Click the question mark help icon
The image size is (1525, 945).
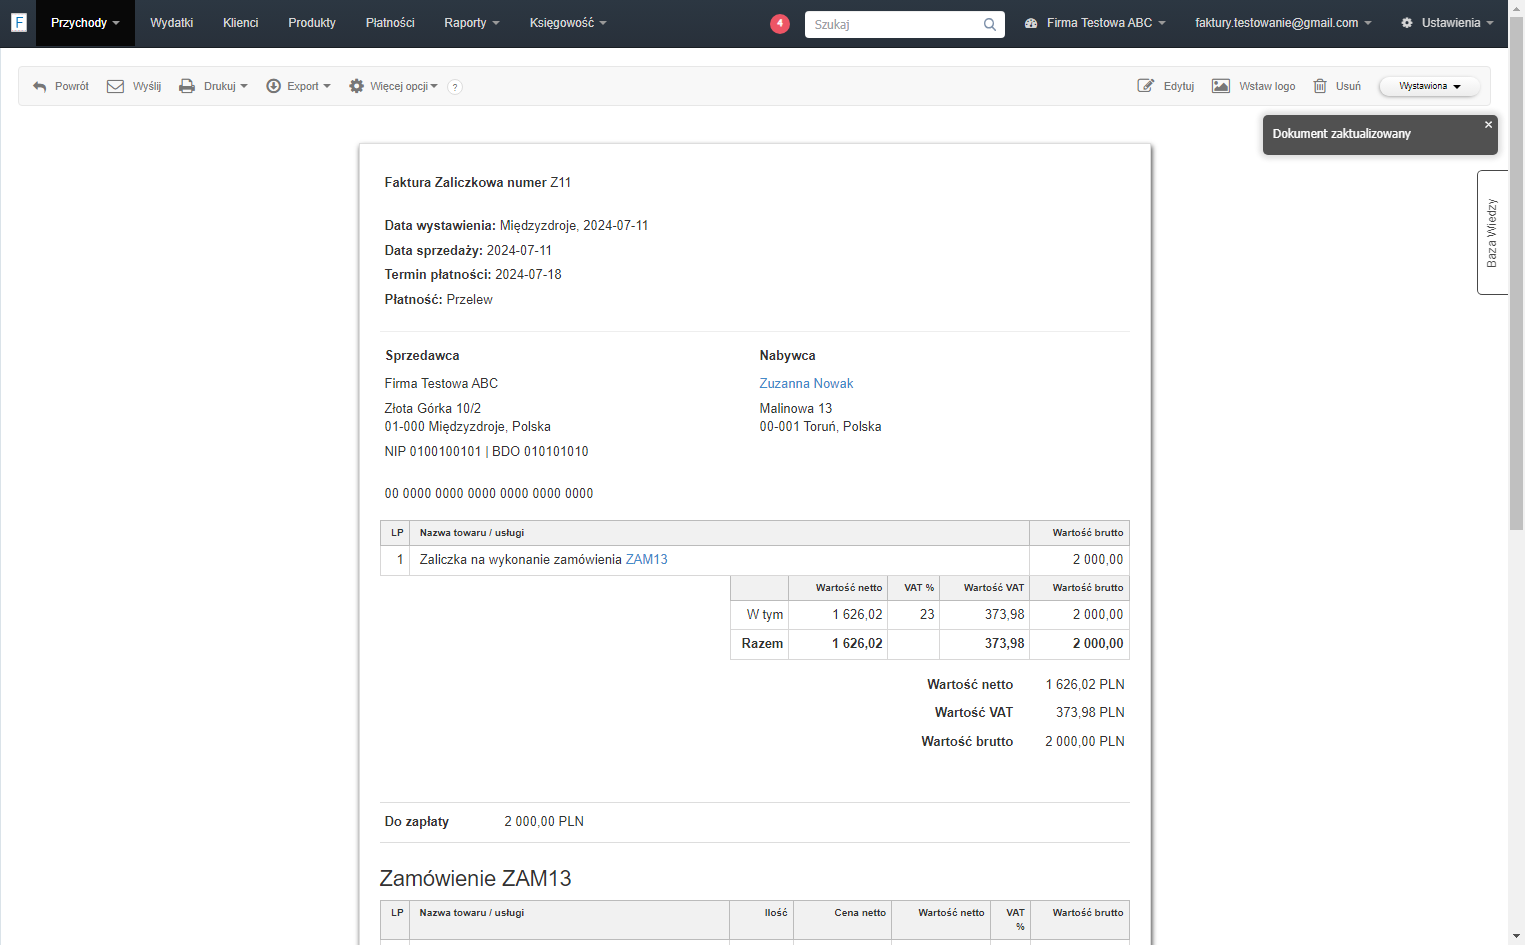(455, 87)
